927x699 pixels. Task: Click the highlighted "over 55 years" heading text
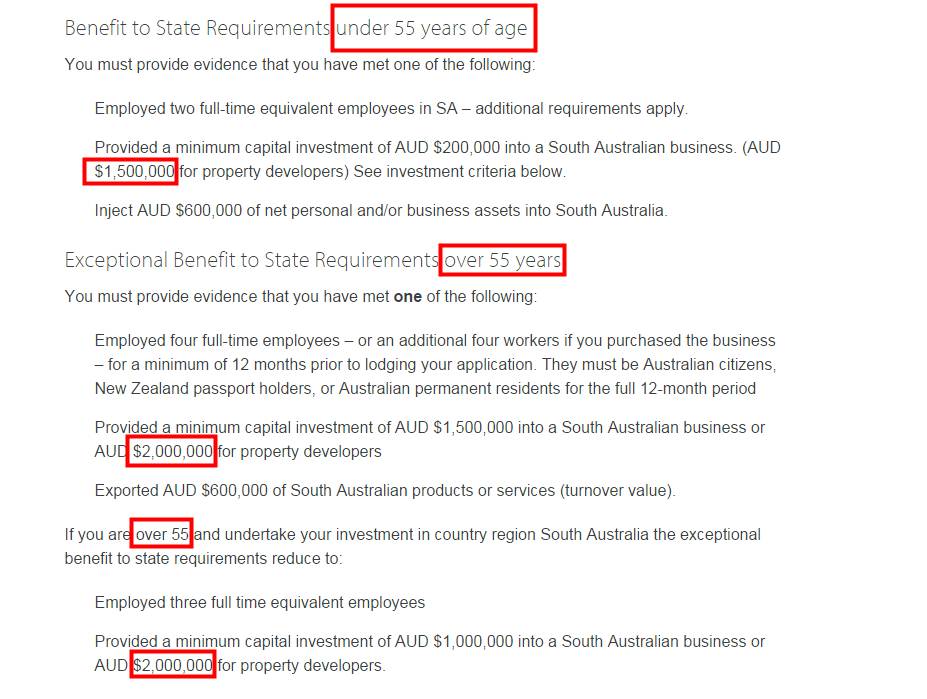[502, 260]
